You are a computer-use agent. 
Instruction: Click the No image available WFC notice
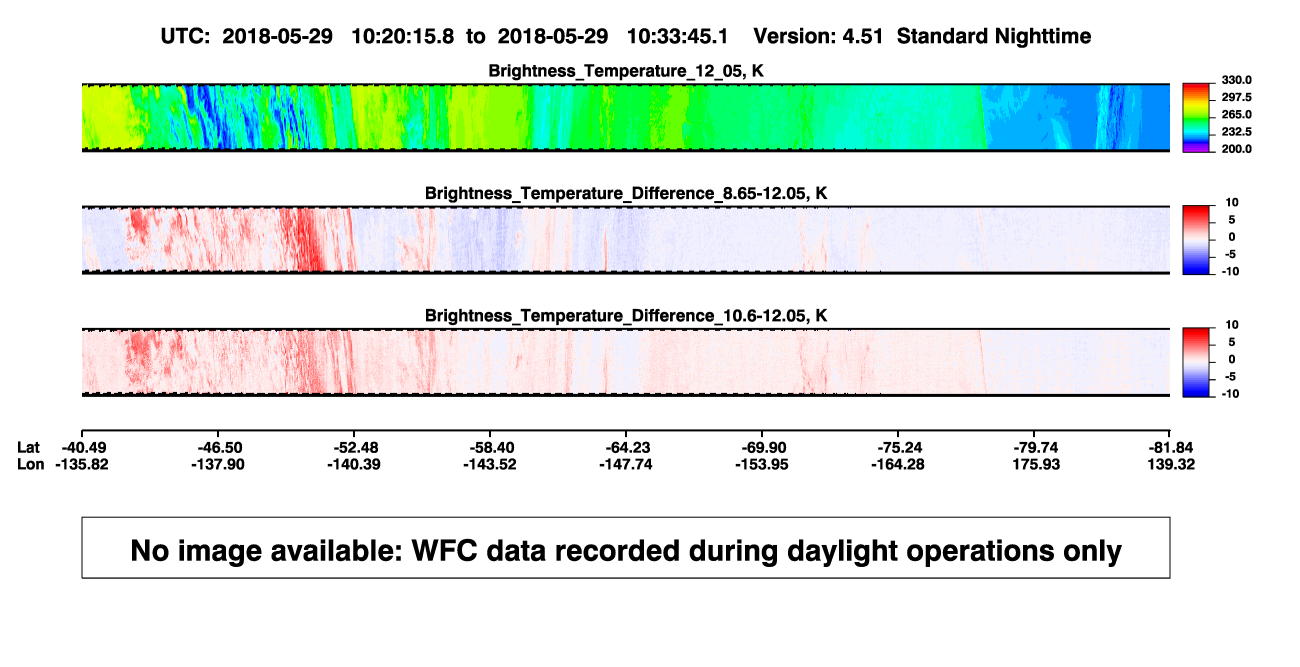[x=626, y=548]
